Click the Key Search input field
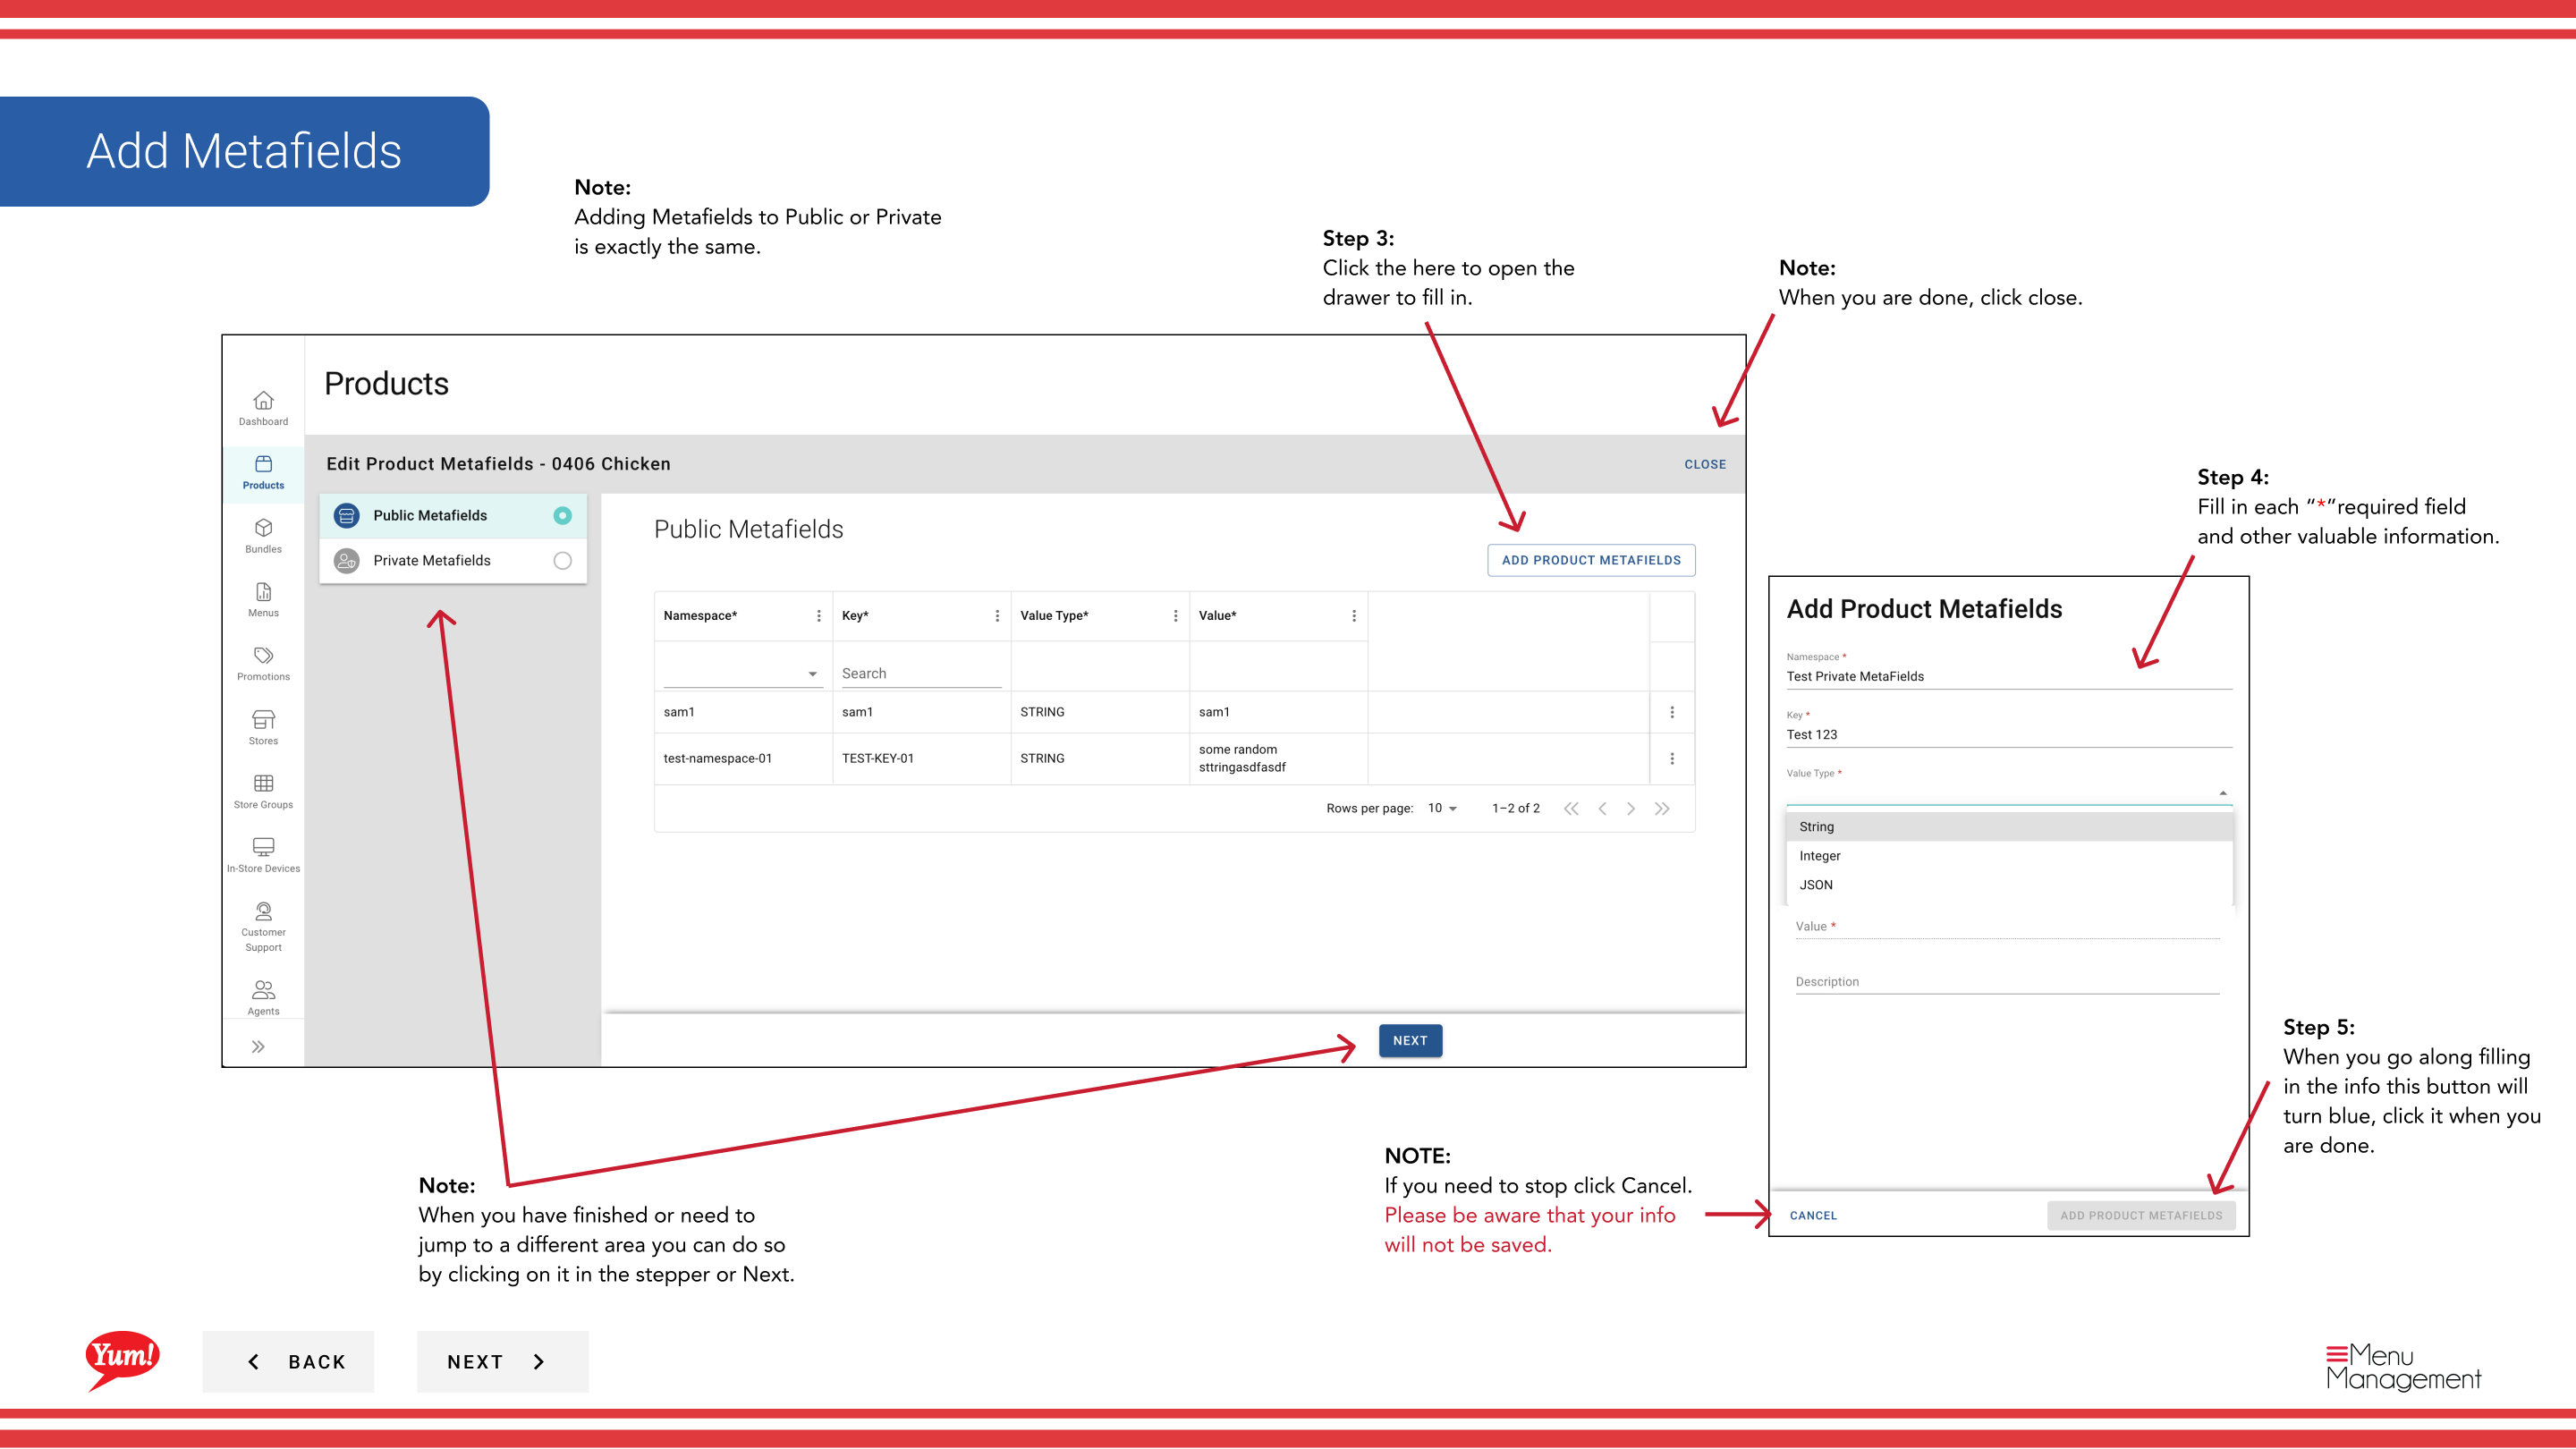The width and height of the screenshot is (2576, 1449). click(921, 674)
